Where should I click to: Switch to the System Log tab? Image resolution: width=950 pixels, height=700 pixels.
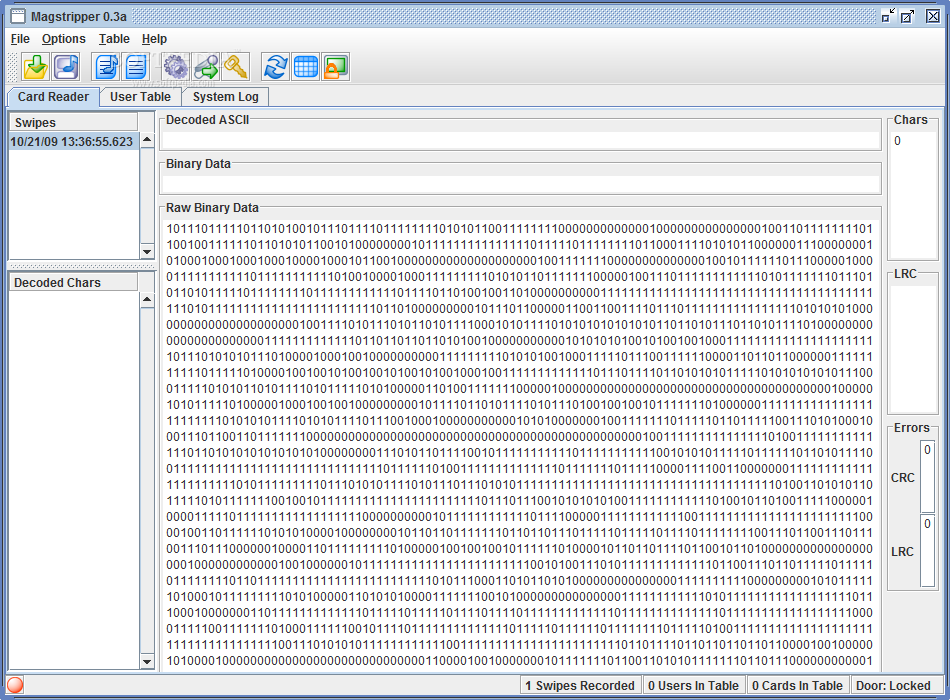[x=225, y=97]
